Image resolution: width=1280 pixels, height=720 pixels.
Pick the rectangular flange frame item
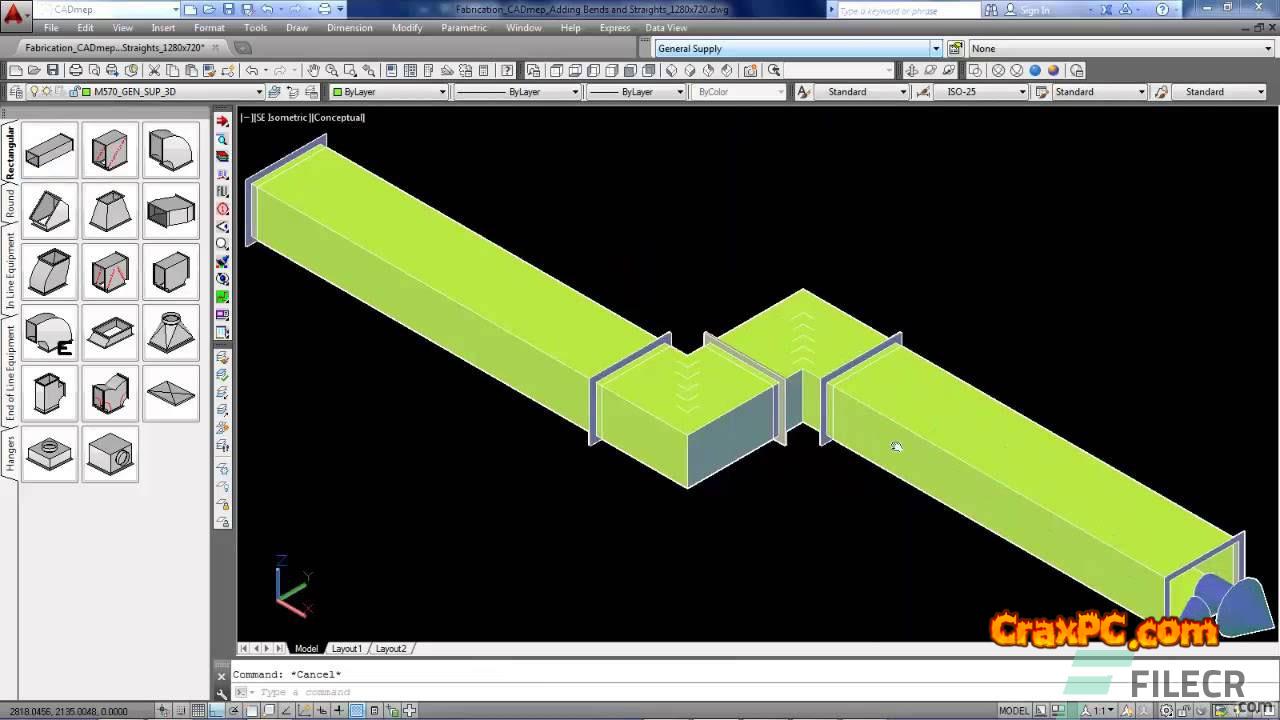coord(110,333)
